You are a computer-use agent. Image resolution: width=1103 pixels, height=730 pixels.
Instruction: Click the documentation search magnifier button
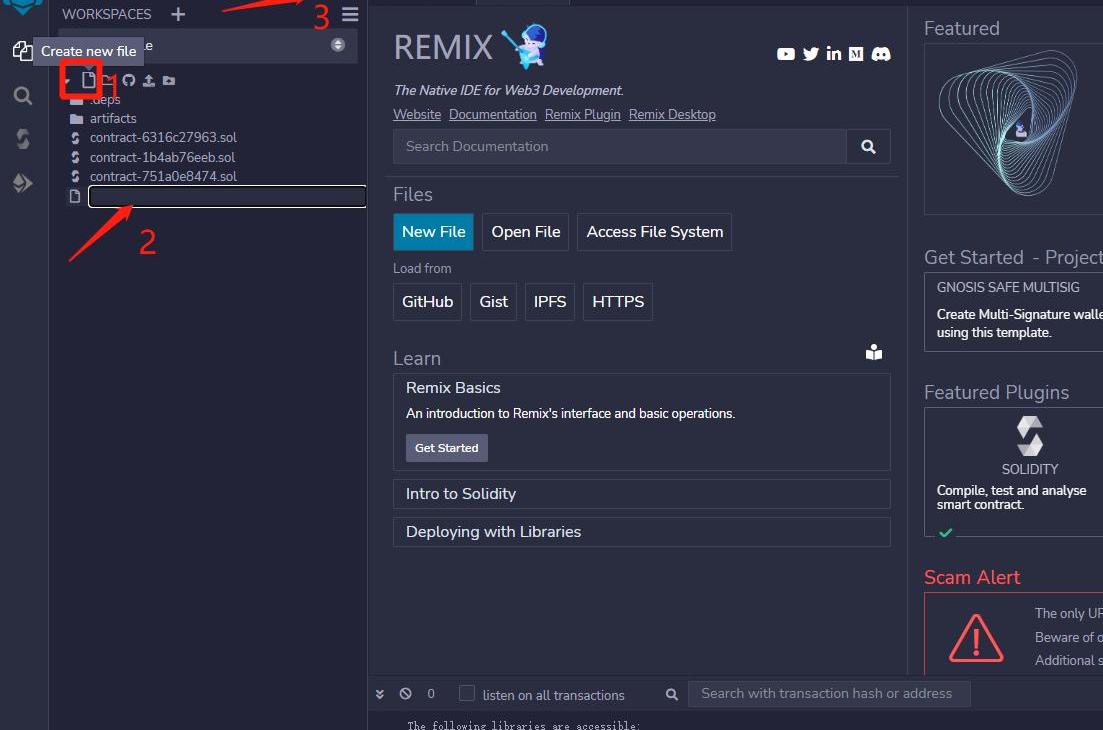[869, 146]
